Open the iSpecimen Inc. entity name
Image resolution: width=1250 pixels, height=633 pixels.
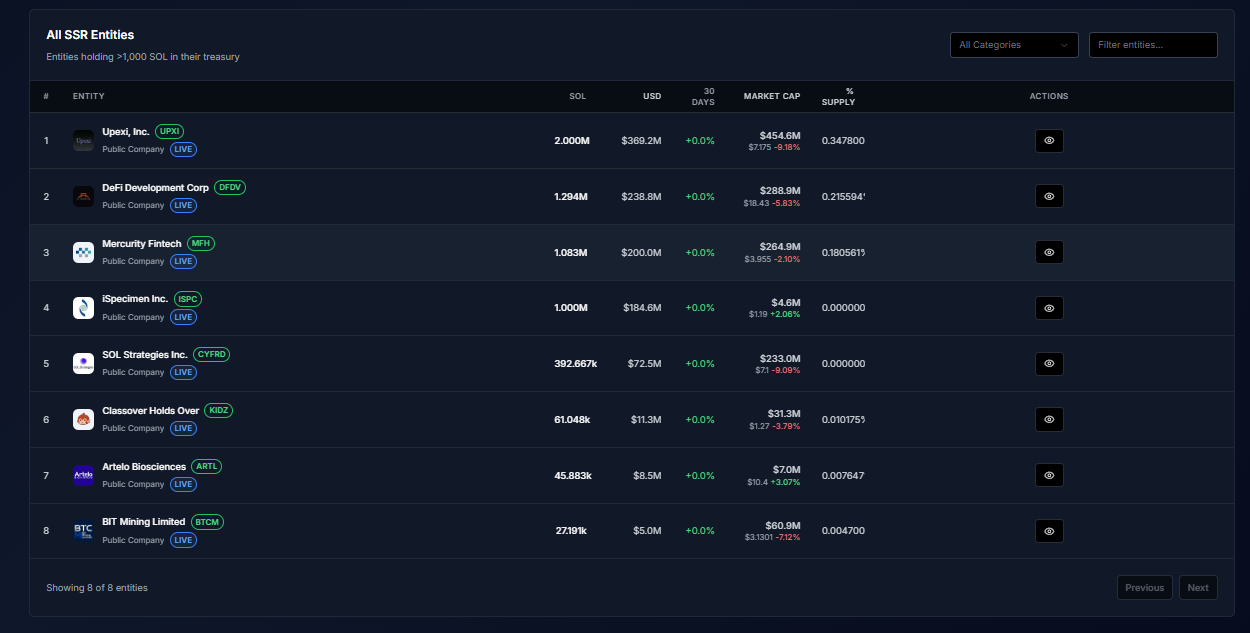(x=135, y=299)
